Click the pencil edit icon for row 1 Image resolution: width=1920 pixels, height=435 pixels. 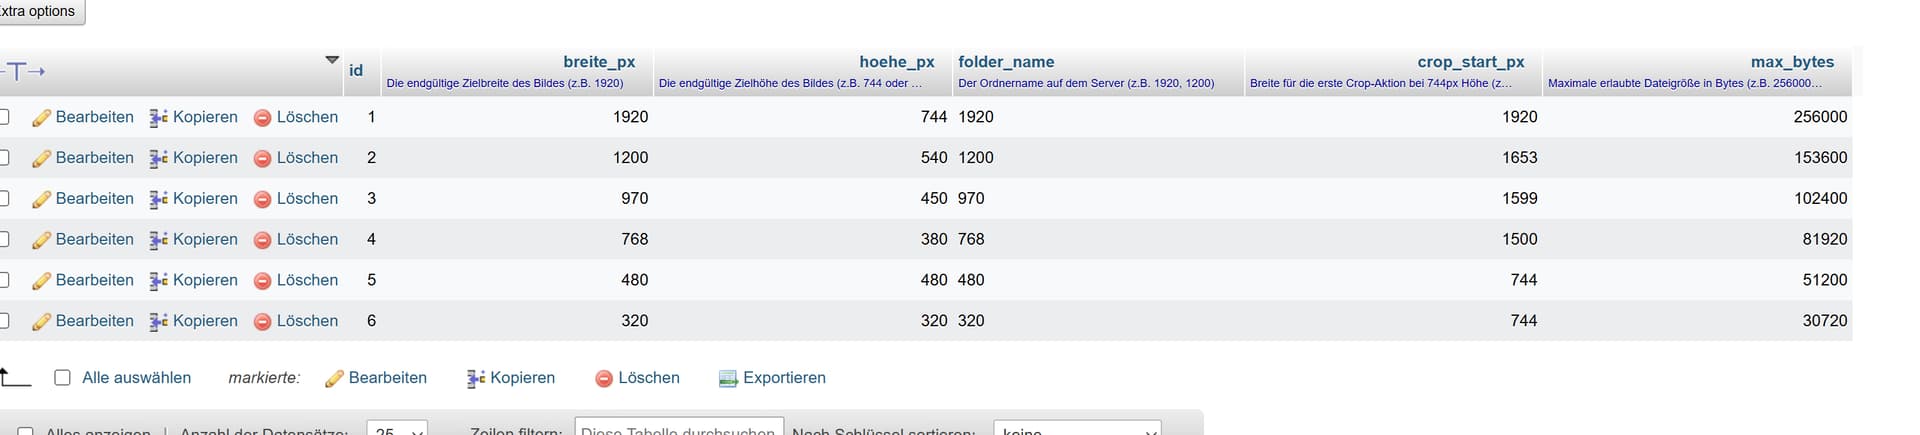point(41,118)
